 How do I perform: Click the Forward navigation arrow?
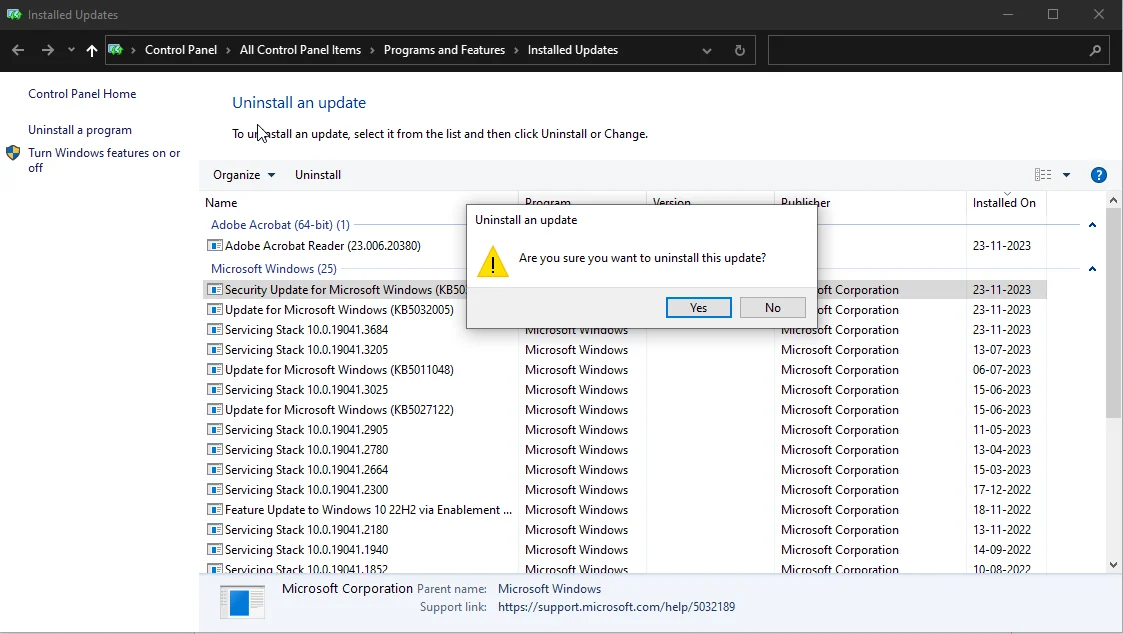click(48, 50)
